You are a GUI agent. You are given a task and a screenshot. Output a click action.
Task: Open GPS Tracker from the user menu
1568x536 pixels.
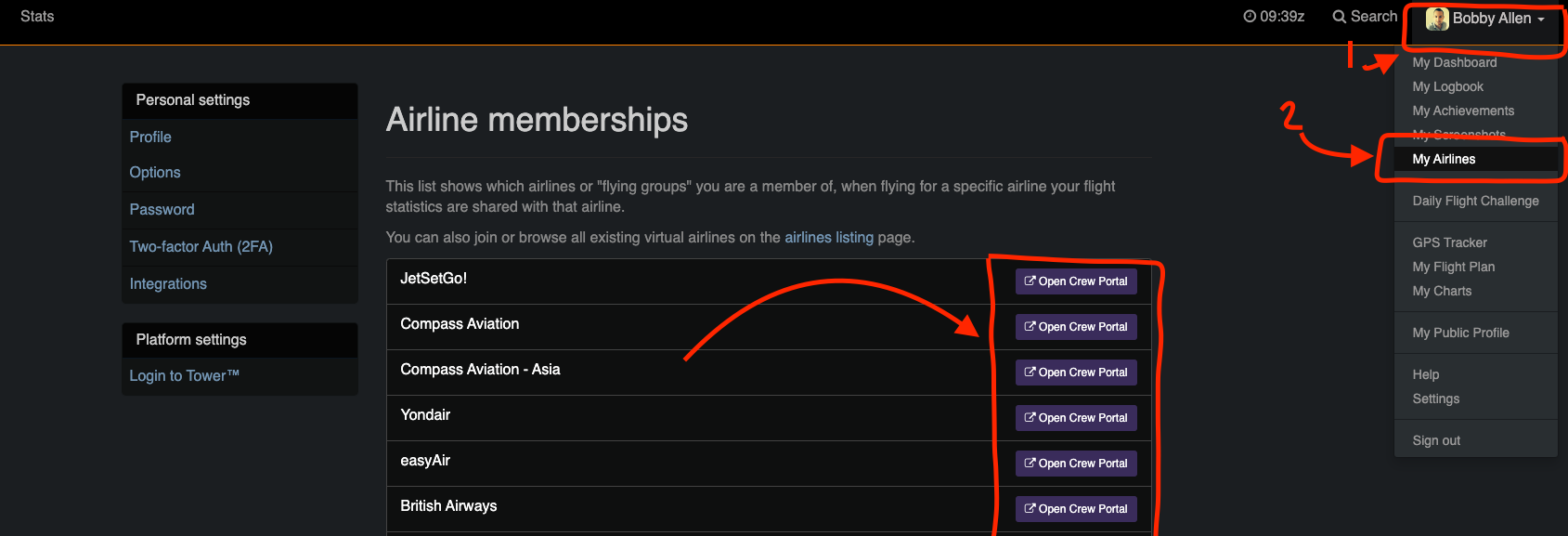[1449, 242]
